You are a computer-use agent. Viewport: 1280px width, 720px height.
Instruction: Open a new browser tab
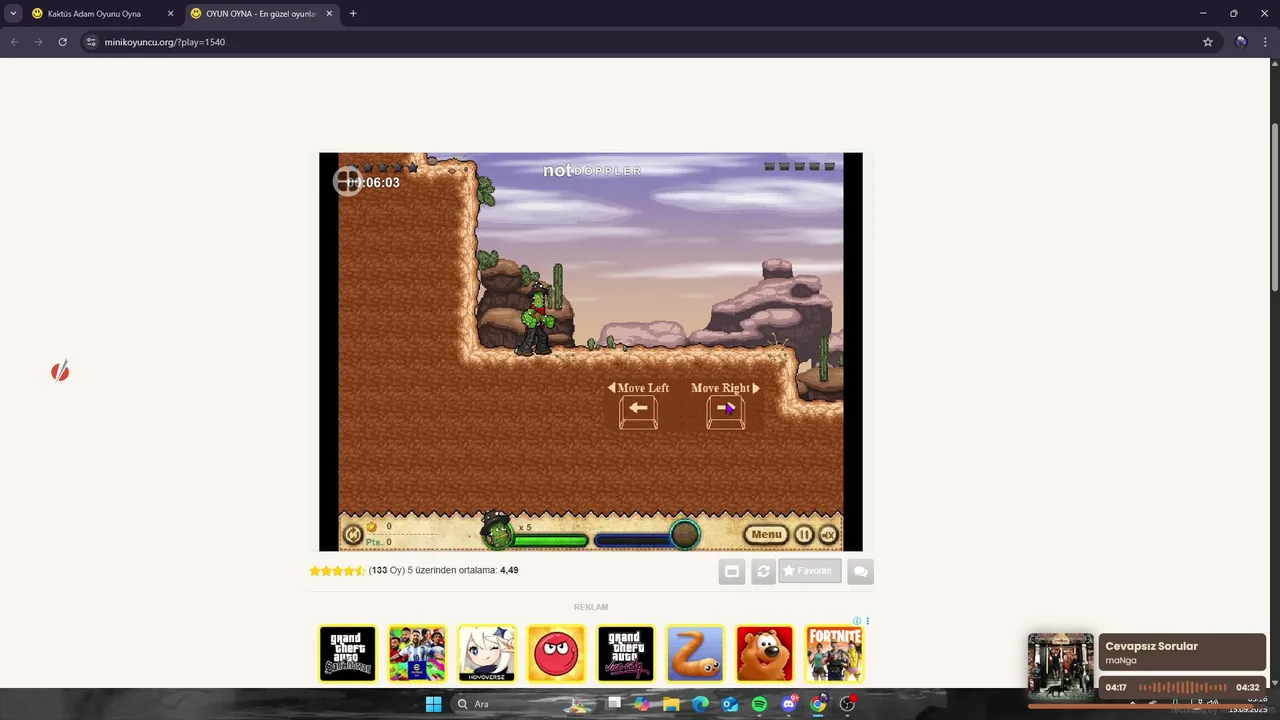pos(353,14)
